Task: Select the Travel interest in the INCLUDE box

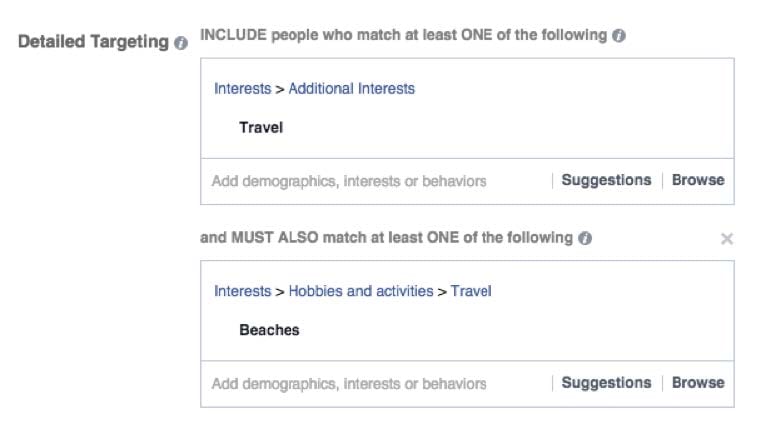Action: (x=261, y=127)
